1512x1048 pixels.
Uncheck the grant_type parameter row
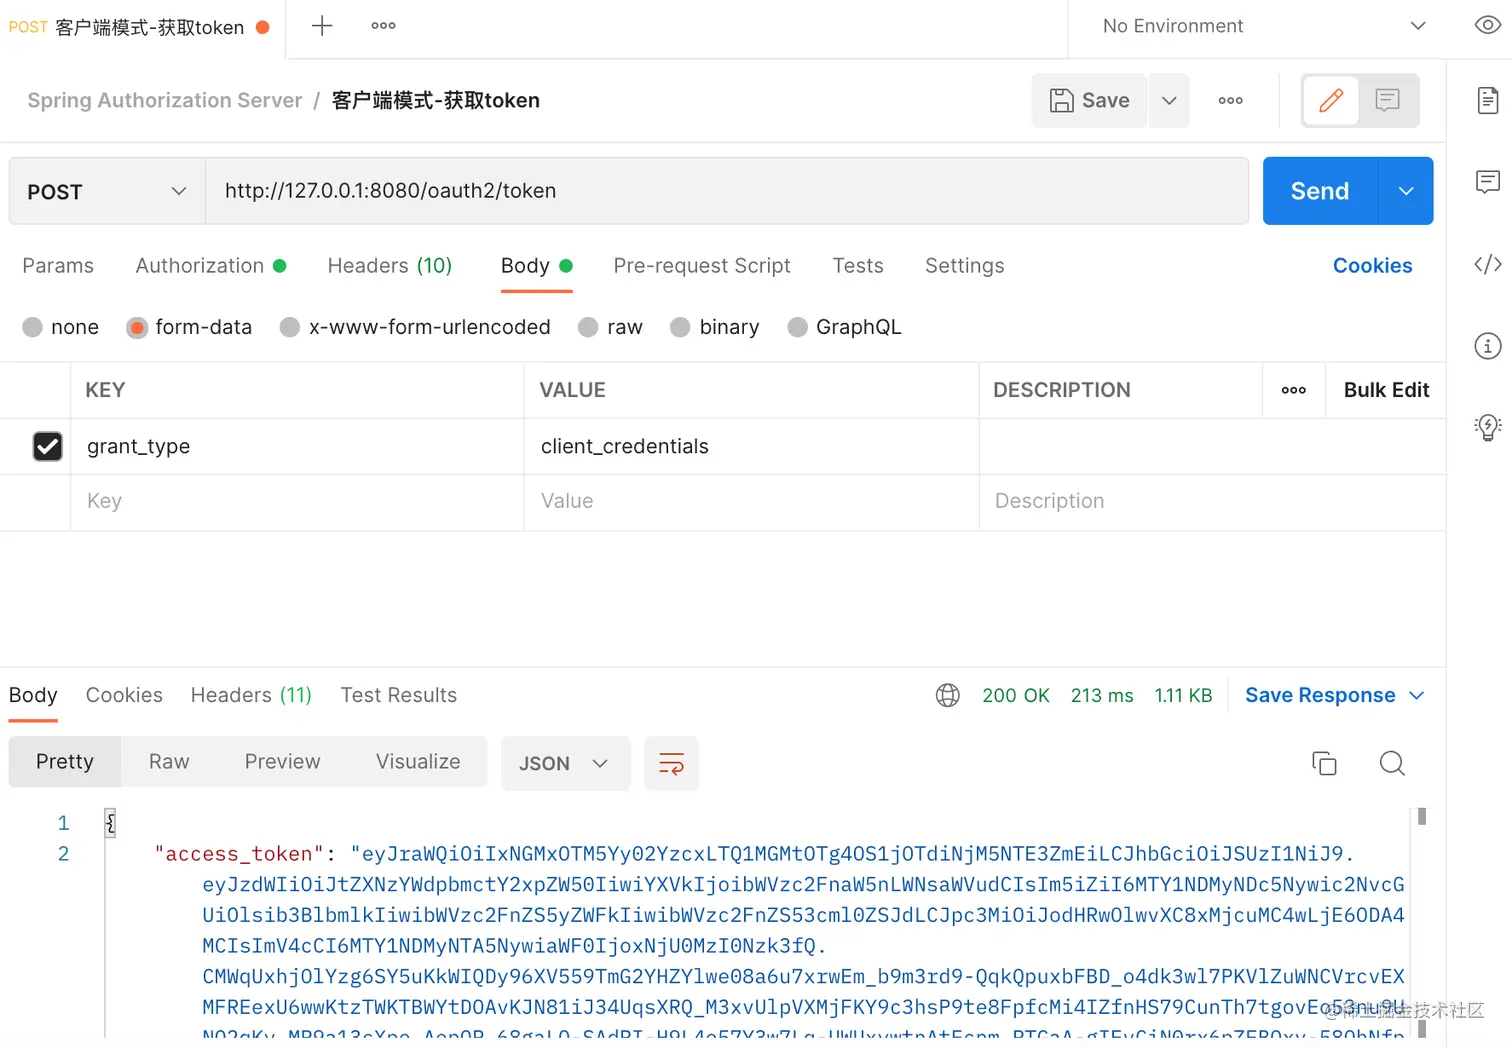(47, 446)
